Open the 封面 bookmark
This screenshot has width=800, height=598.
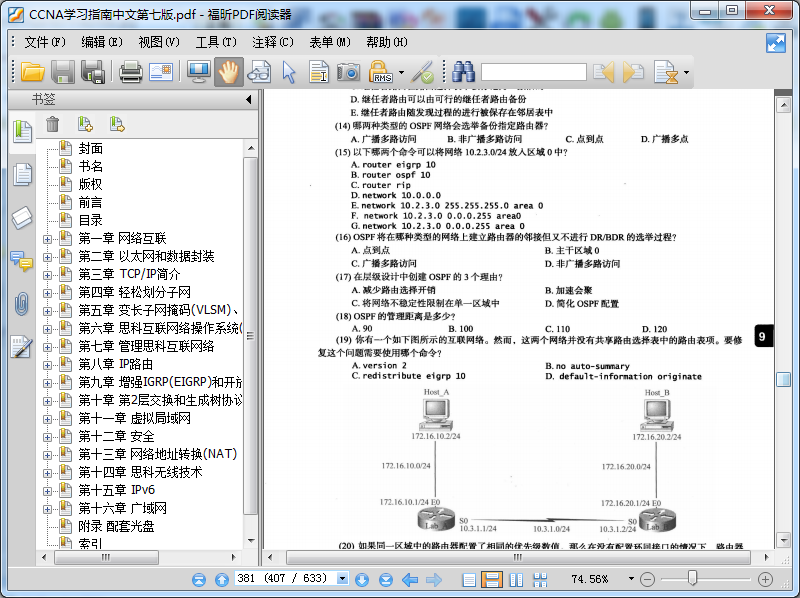(x=91, y=148)
